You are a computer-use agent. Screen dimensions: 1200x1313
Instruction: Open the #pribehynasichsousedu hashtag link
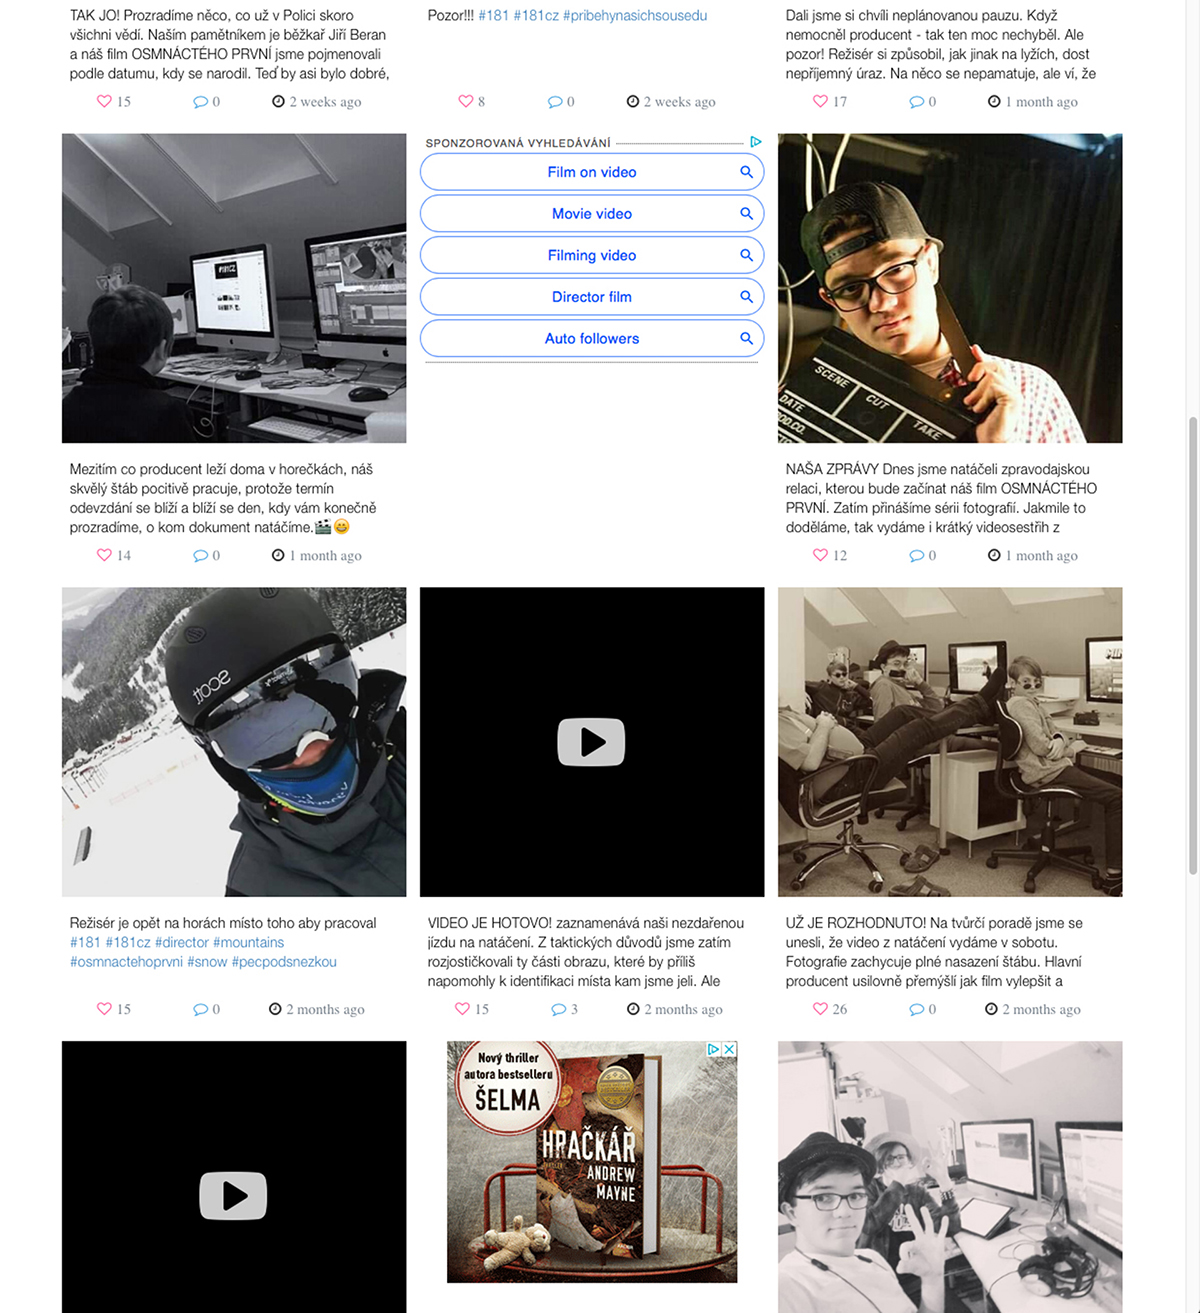(x=635, y=16)
